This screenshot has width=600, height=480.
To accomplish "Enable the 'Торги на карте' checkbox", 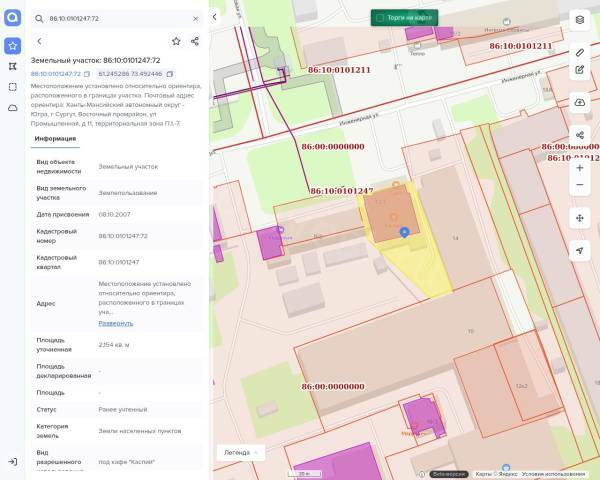I will tap(380, 17).
